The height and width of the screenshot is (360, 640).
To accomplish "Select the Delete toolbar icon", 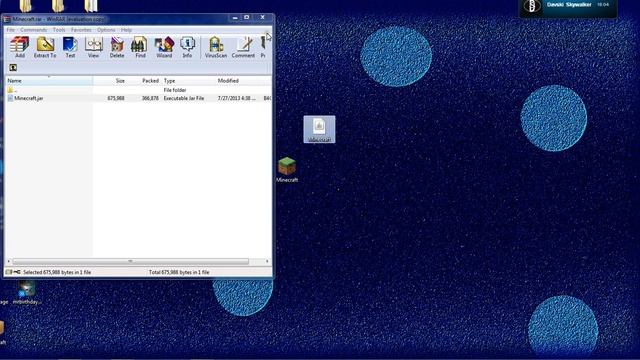I will coord(117,47).
